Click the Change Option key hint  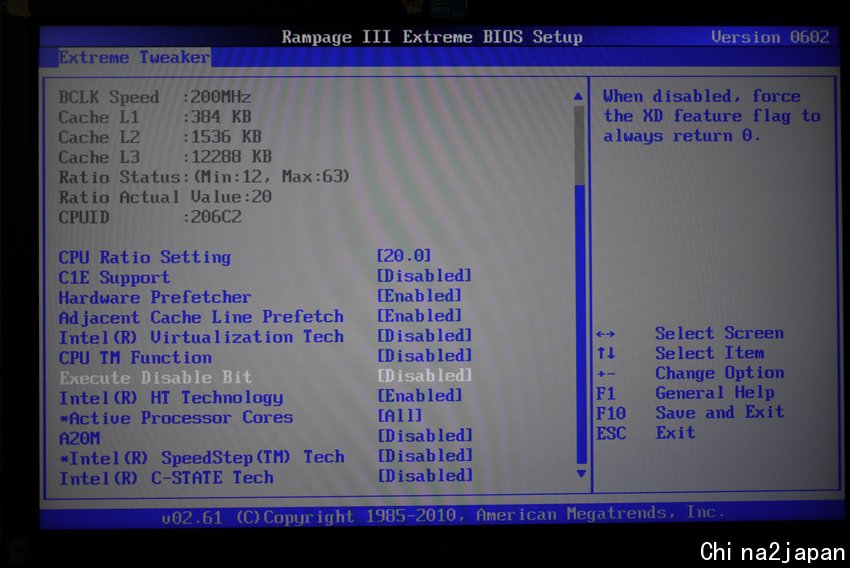(x=690, y=373)
